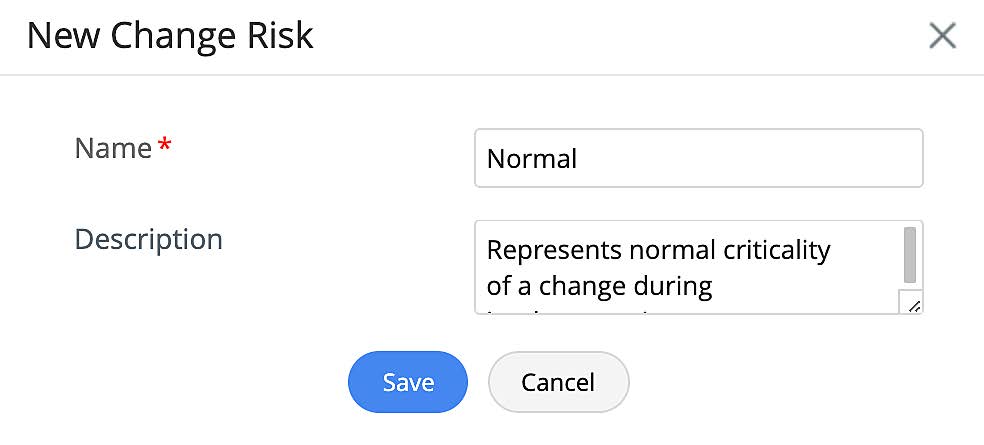Close the New Change Risk dialog

[x=942, y=37]
